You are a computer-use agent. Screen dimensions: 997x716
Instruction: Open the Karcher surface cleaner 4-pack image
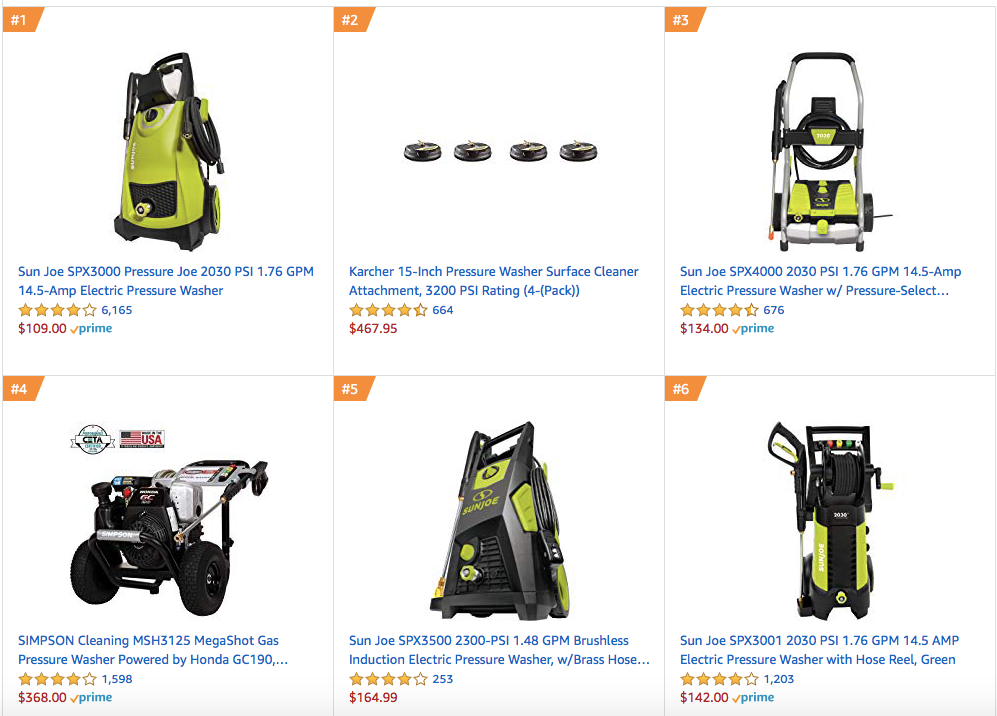tap(500, 151)
